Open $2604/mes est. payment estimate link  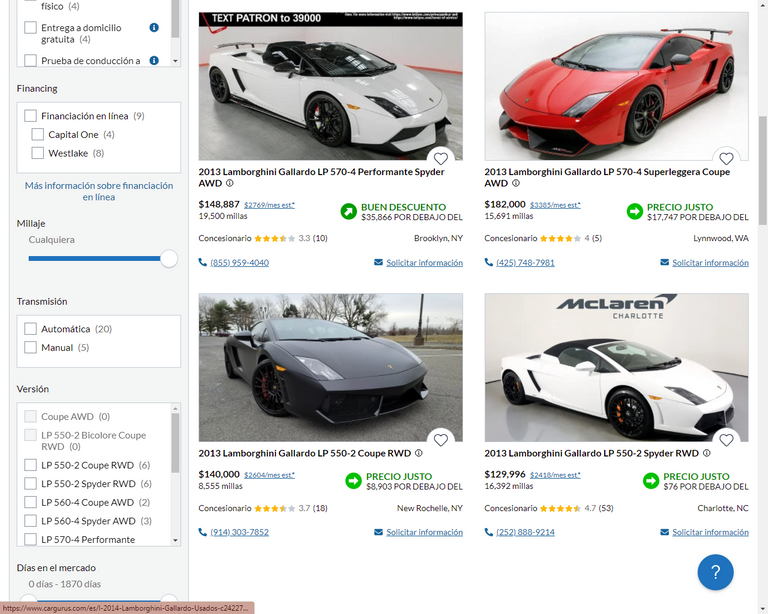269,475
